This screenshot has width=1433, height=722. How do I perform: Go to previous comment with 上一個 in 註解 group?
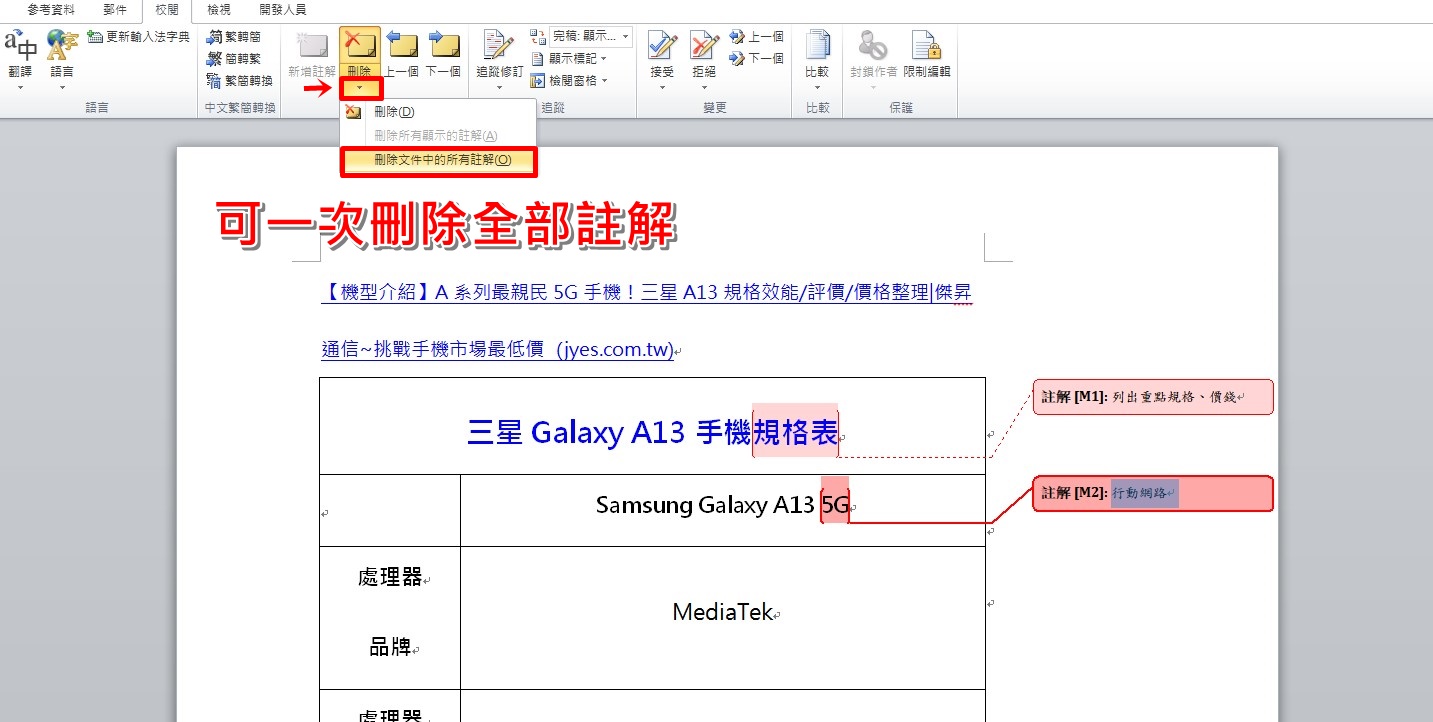click(402, 55)
